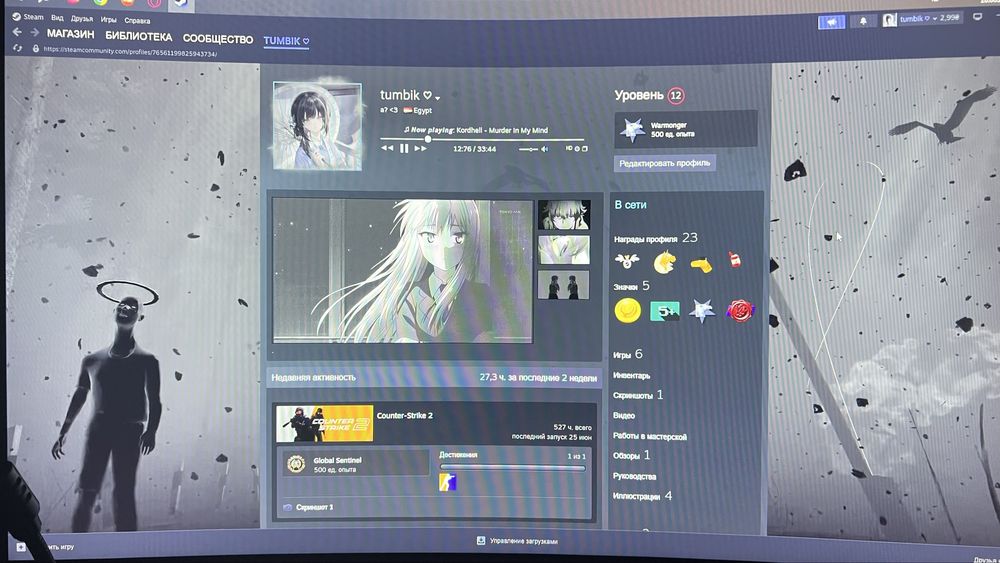The width and height of the screenshot is (1000, 563).
Task: Go to the МАГАЗИН tab
Action: point(71,34)
